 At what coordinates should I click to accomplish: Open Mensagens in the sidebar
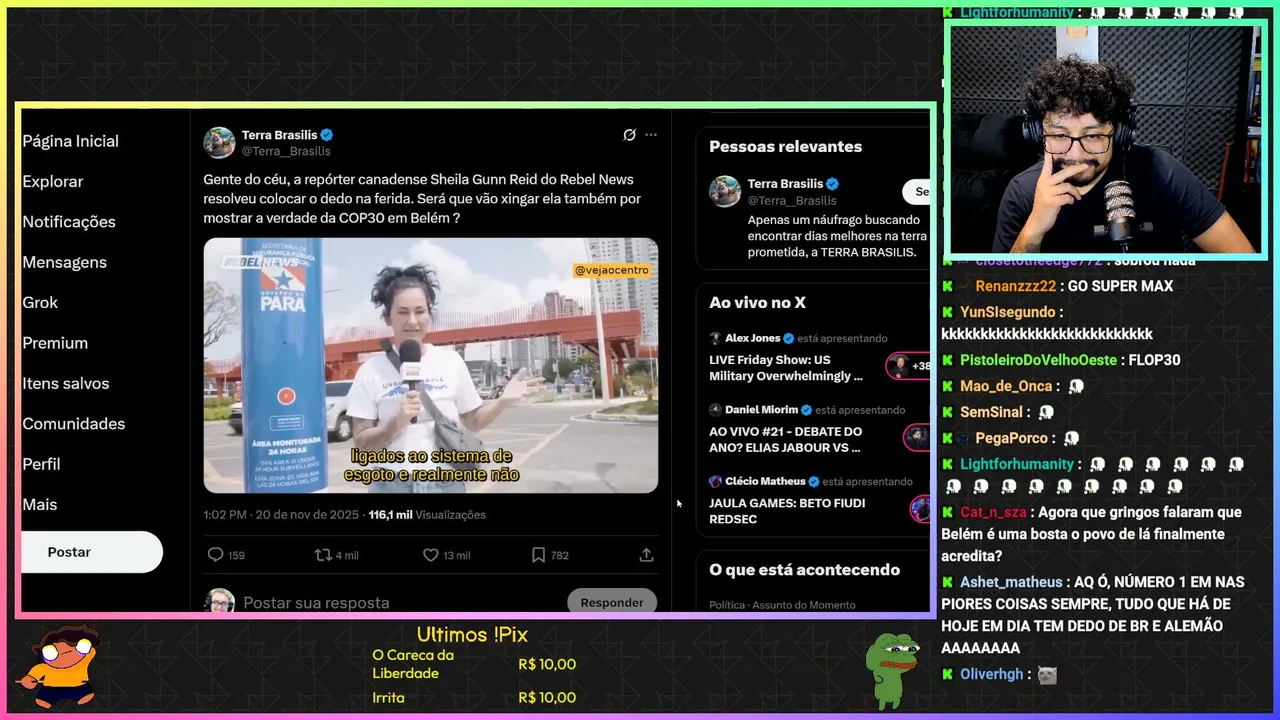pyautogui.click(x=64, y=262)
